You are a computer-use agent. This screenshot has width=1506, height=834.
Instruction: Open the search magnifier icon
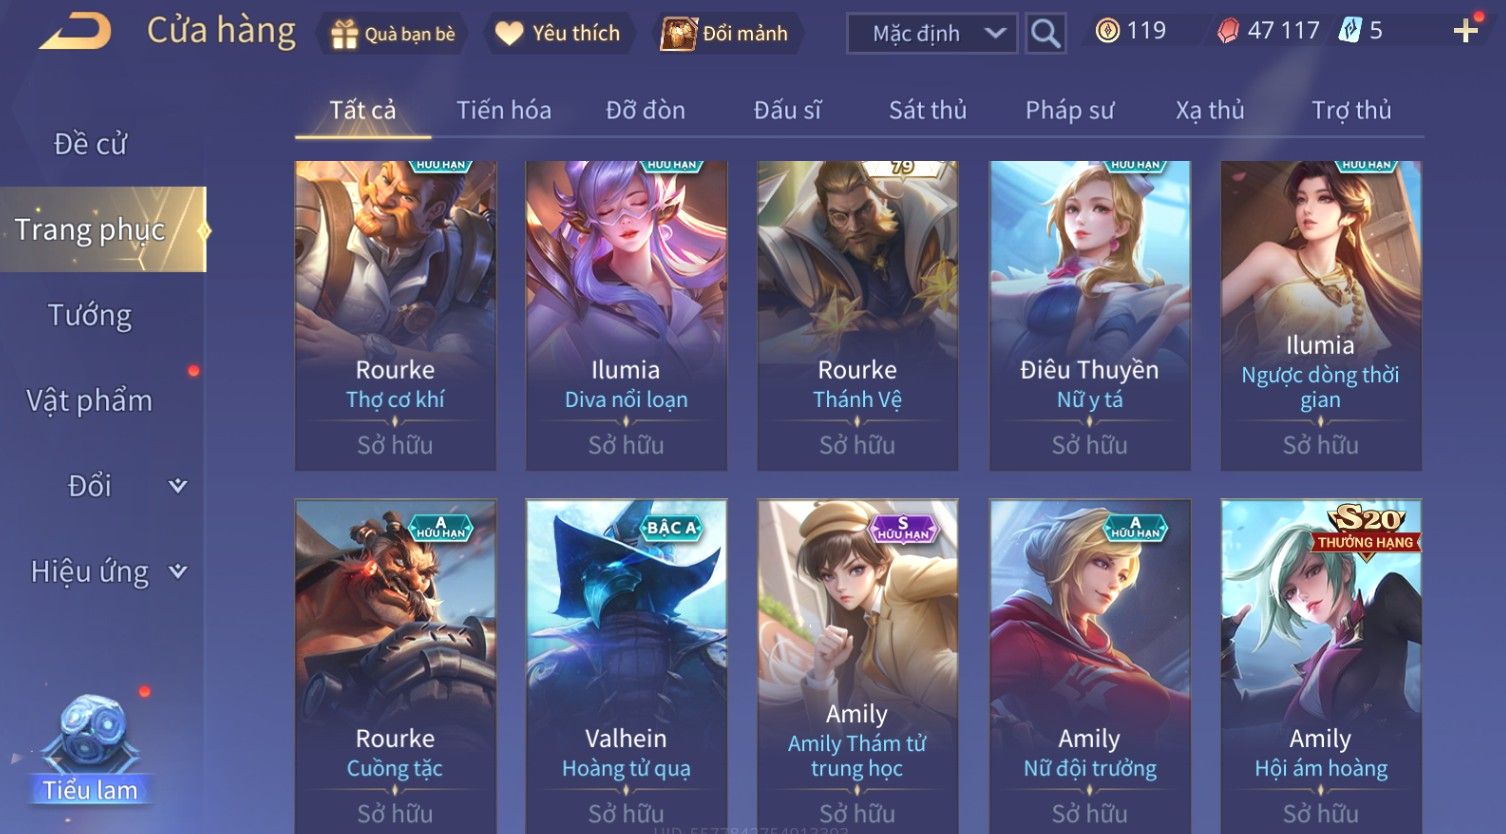(x=1045, y=33)
